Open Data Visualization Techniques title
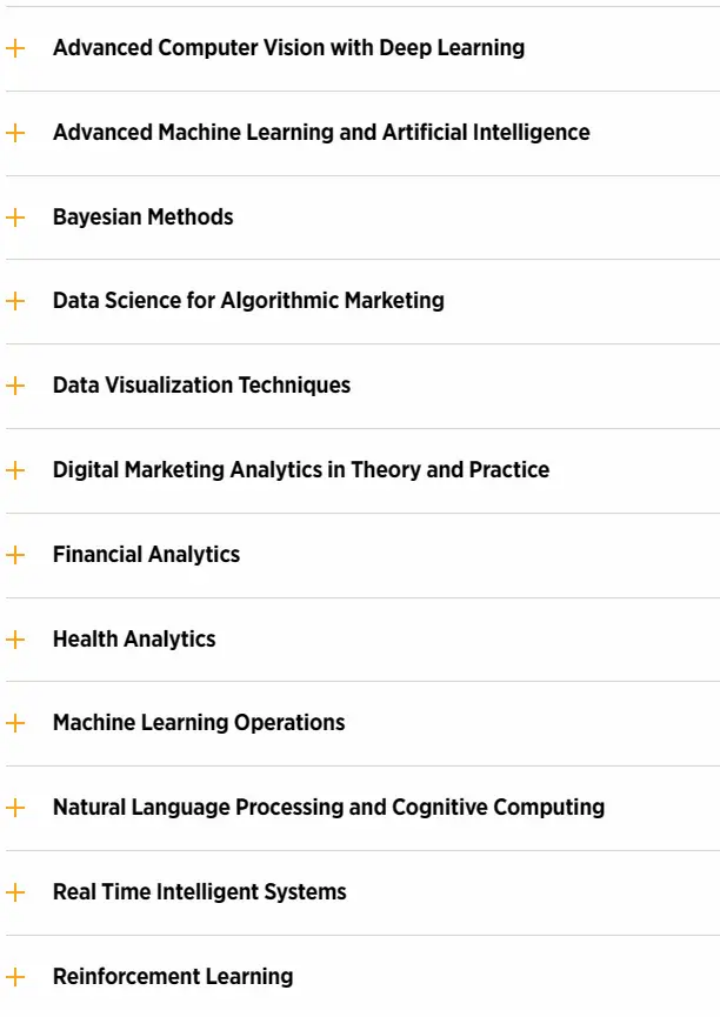 click(x=201, y=385)
